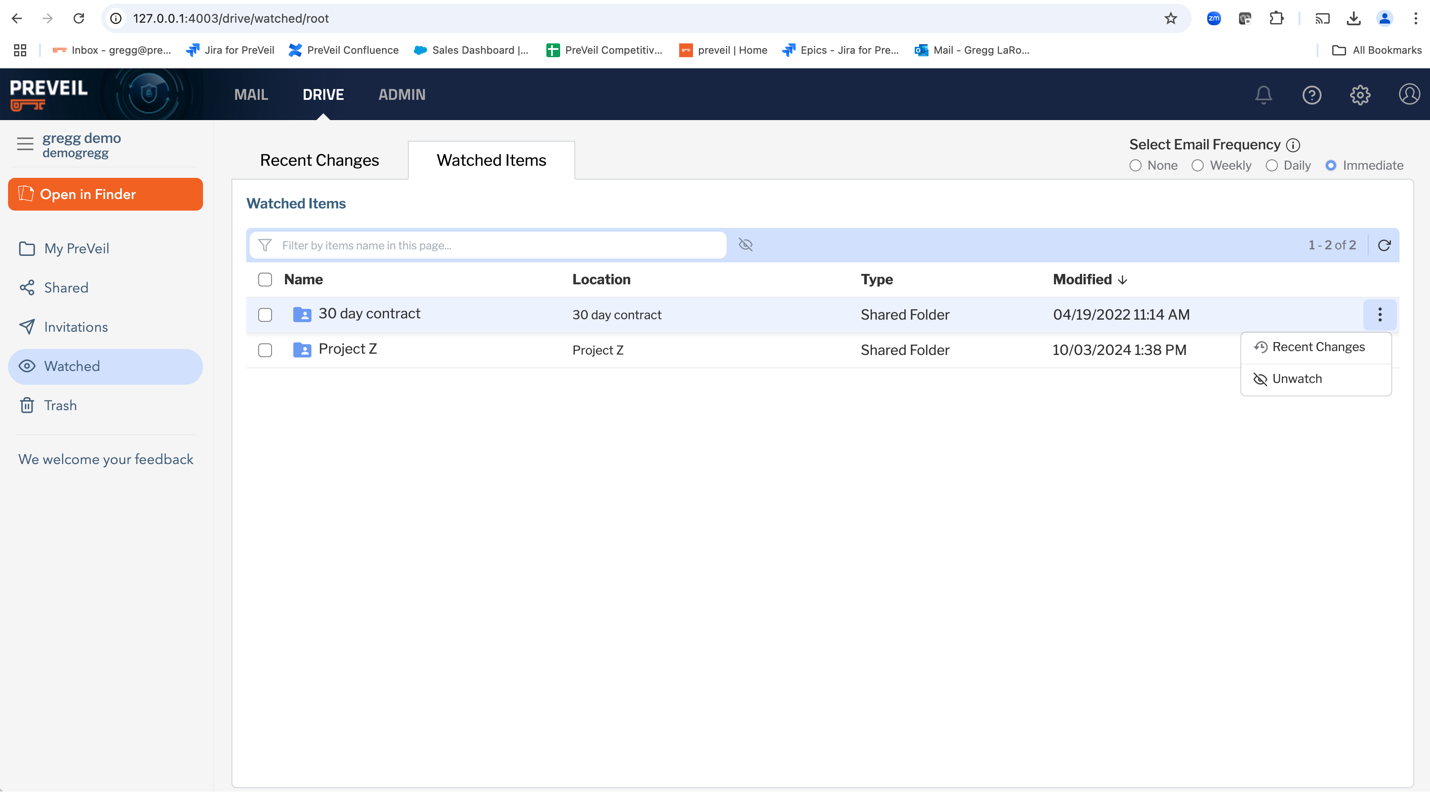Focus the filter by items name field
Image resolution: width=1430 pixels, height=794 pixels.
(488, 245)
